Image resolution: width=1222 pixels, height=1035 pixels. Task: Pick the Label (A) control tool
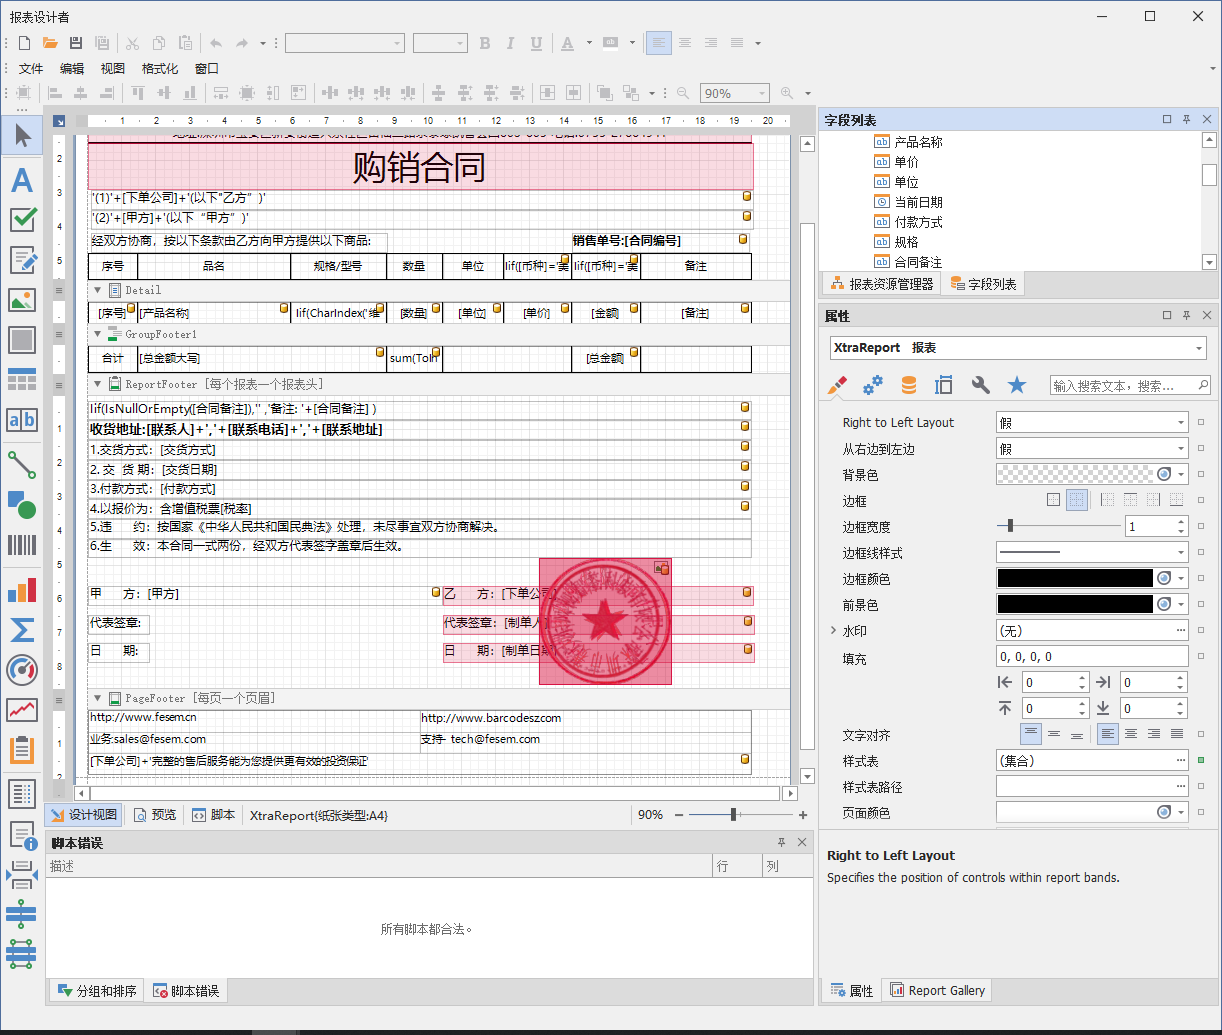21,180
